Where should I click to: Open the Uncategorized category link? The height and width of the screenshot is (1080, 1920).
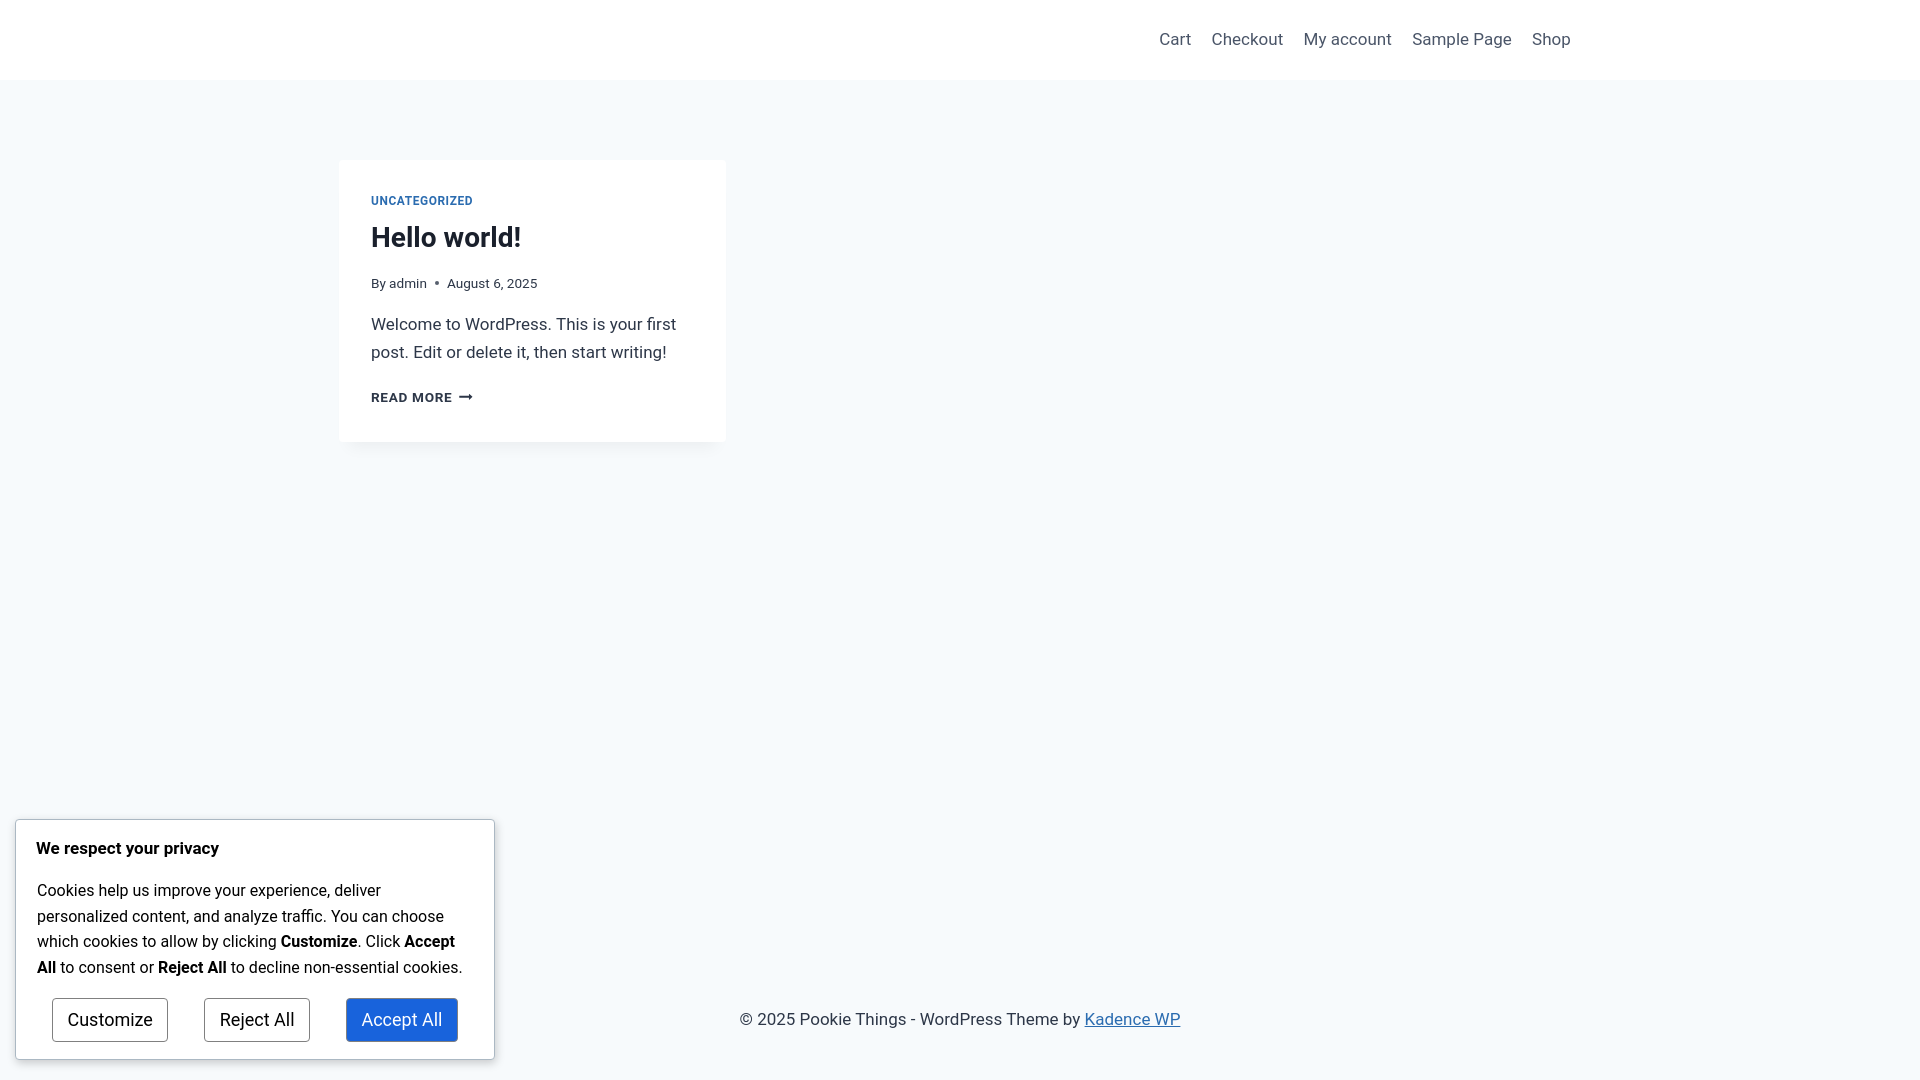422,201
